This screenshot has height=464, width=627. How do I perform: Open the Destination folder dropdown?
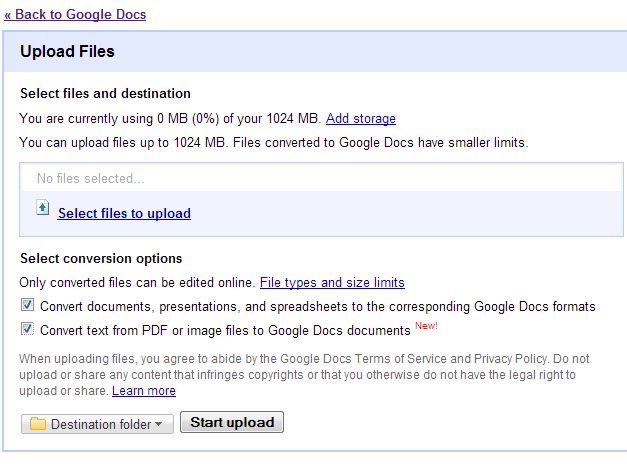coord(97,423)
